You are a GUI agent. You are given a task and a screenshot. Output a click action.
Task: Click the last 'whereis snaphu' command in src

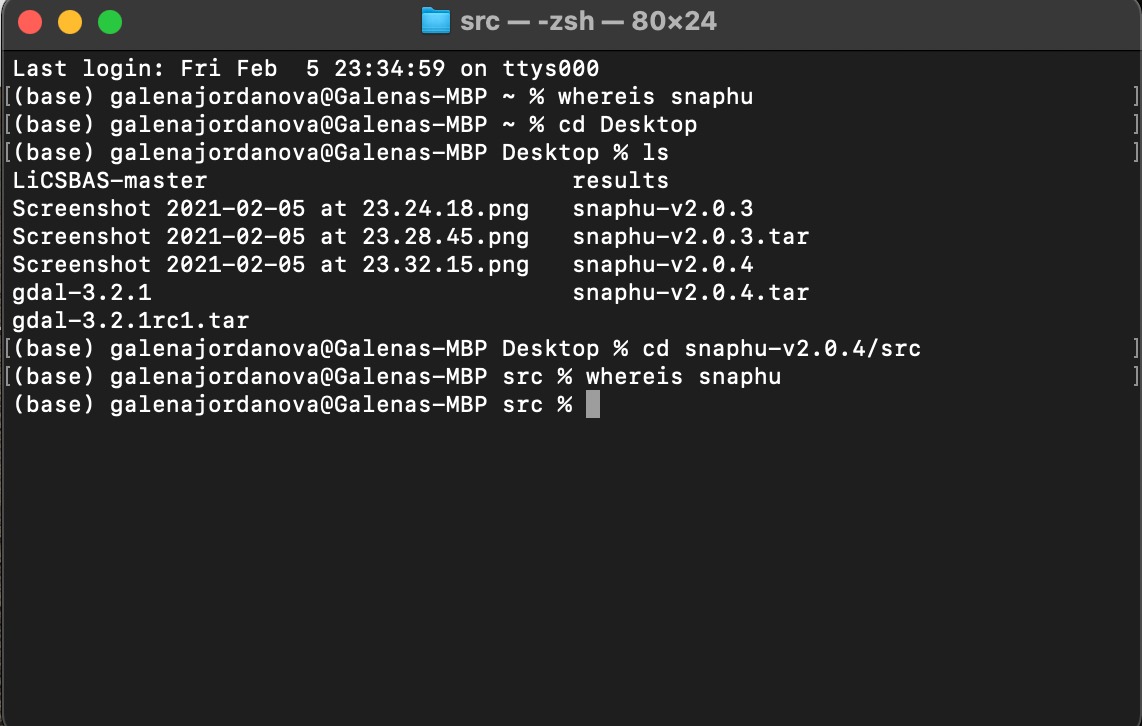tap(684, 376)
